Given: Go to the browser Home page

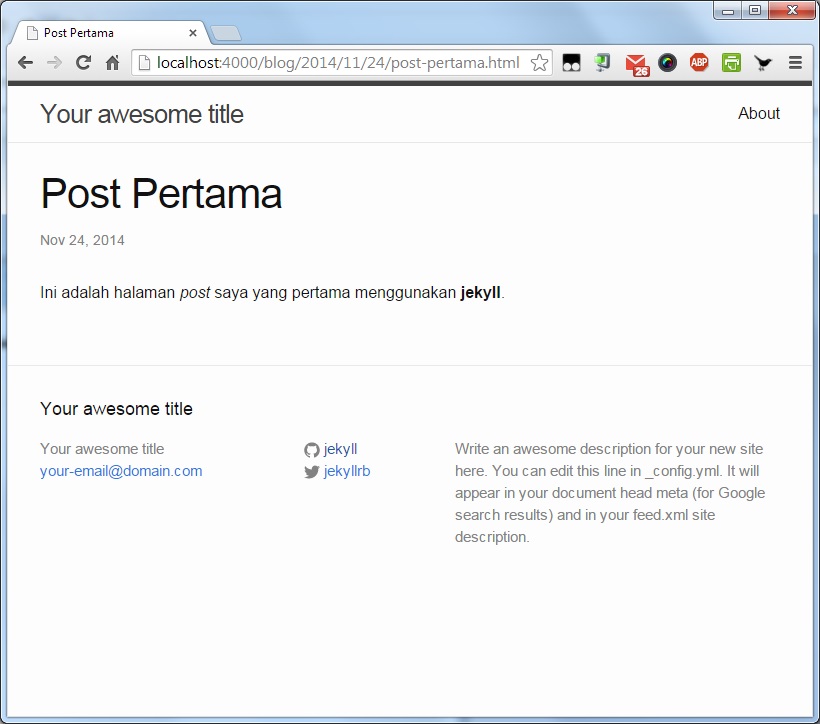Looking at the screenshot, I should (113, 63).
